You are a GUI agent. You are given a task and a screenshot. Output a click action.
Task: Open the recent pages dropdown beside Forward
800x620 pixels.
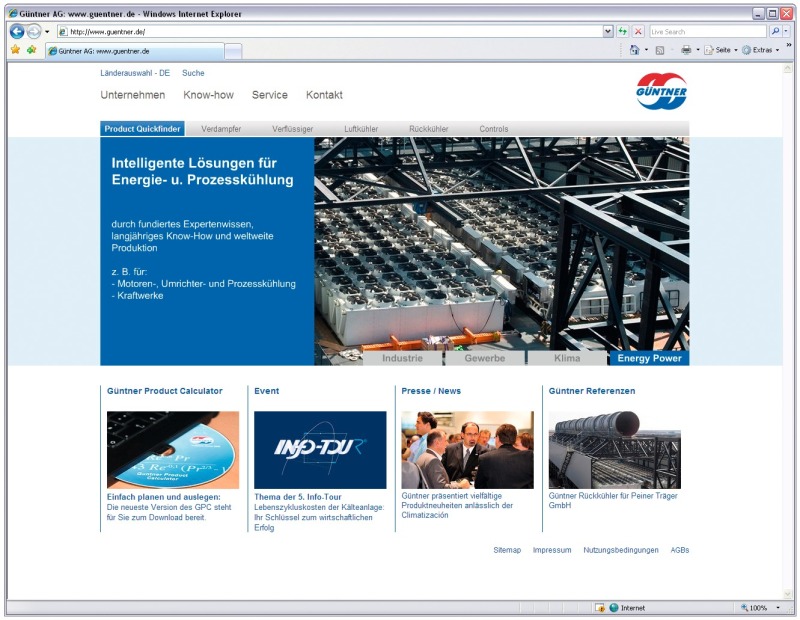click(47, 32)
